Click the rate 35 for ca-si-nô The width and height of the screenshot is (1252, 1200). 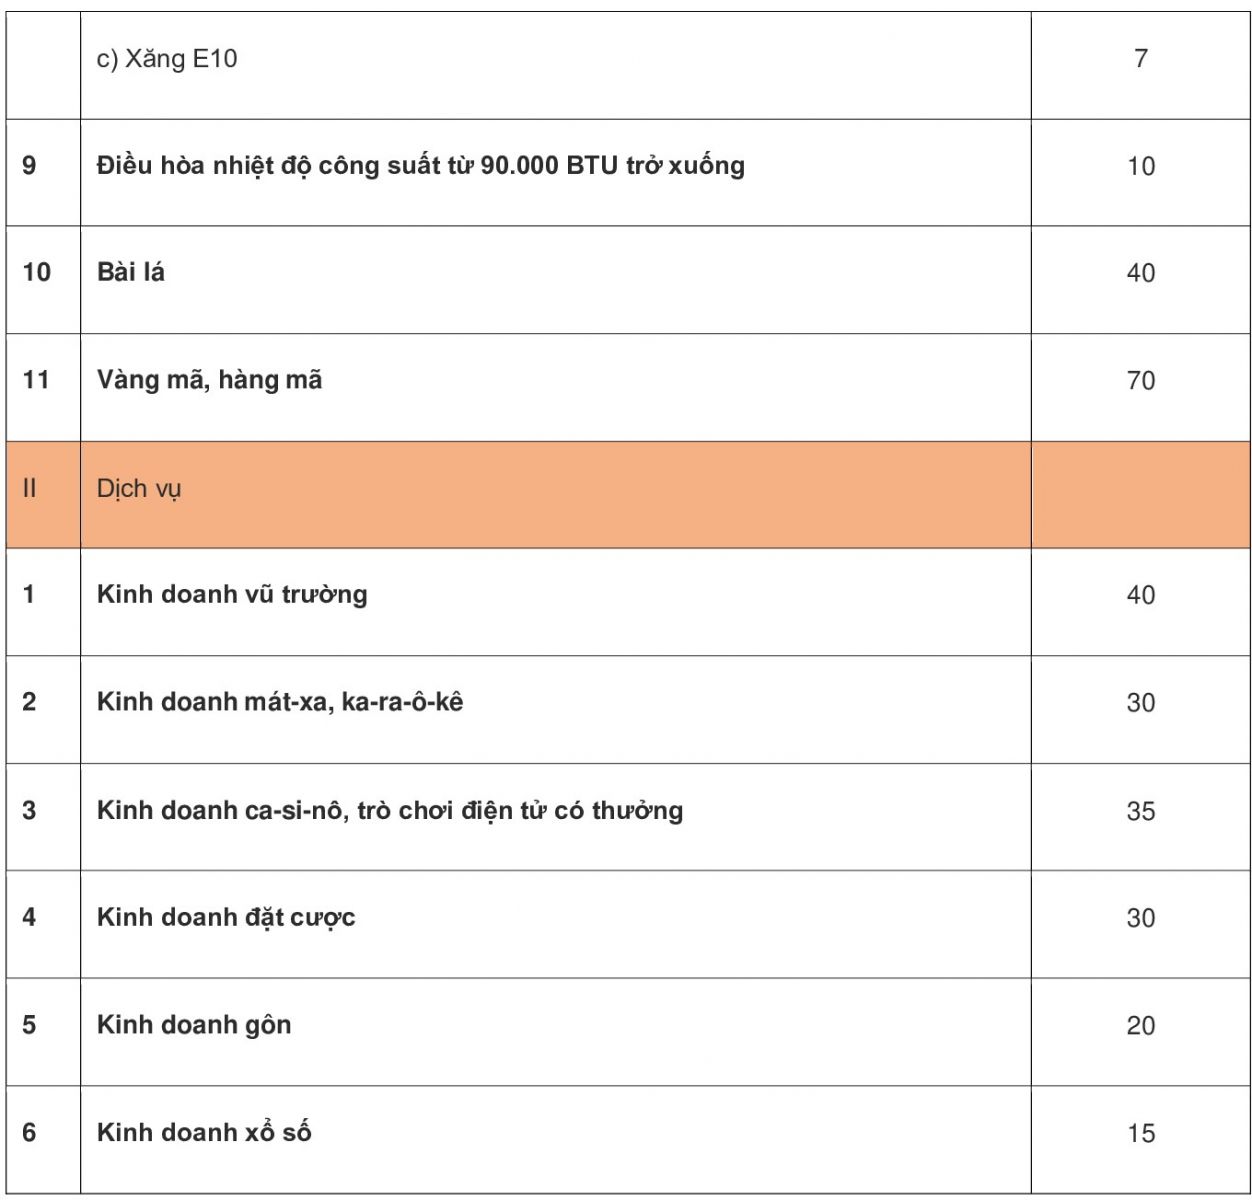click(1140, 811)
